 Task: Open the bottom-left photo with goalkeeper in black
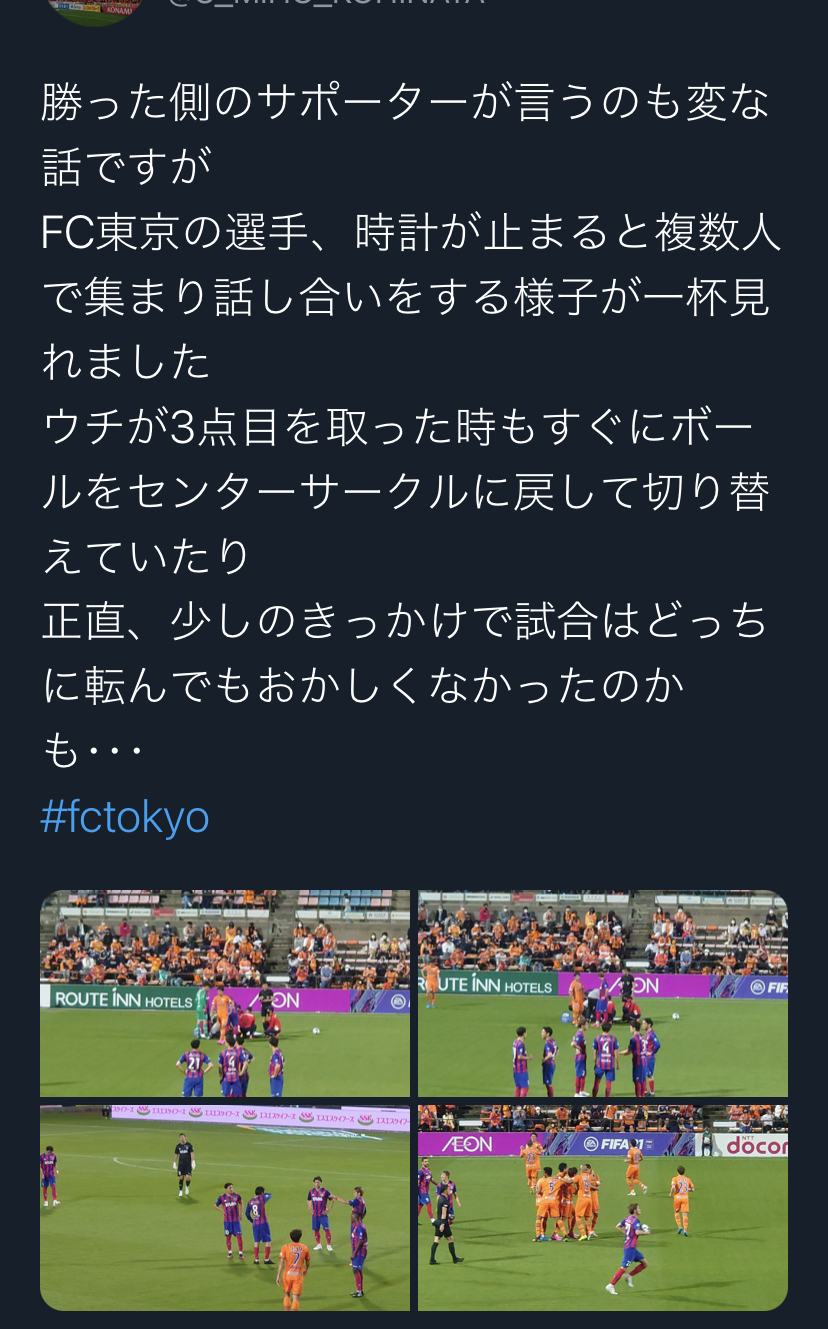point(225,1207)
